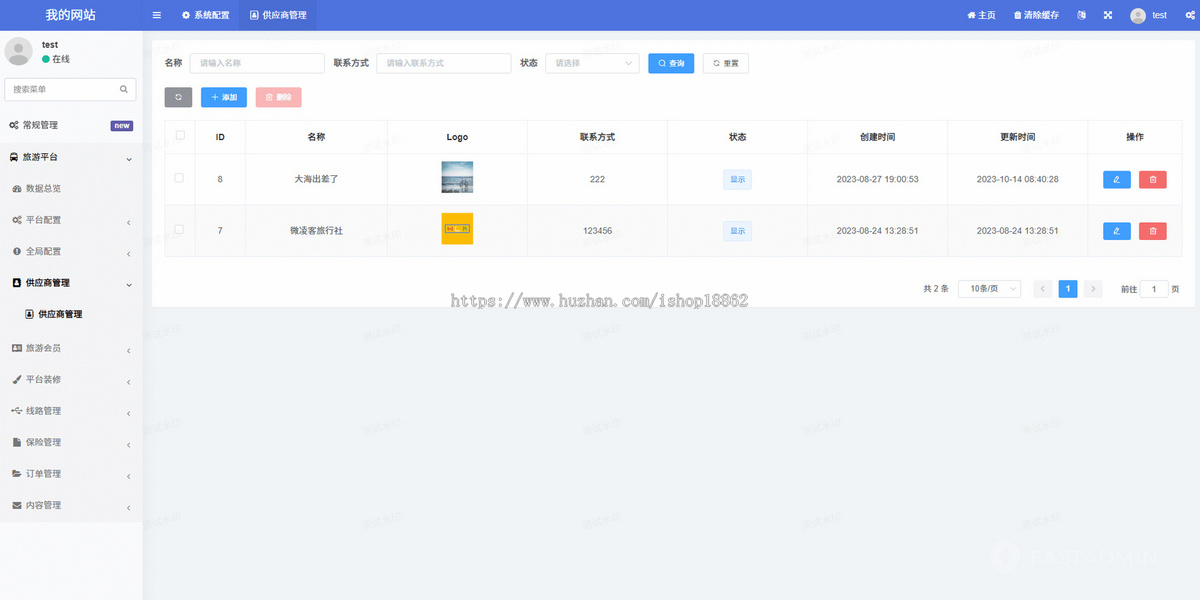Viewport: 1200px width, 600px height.
Task: Click the refresh icon above the table
Action: tap(178, 97)
